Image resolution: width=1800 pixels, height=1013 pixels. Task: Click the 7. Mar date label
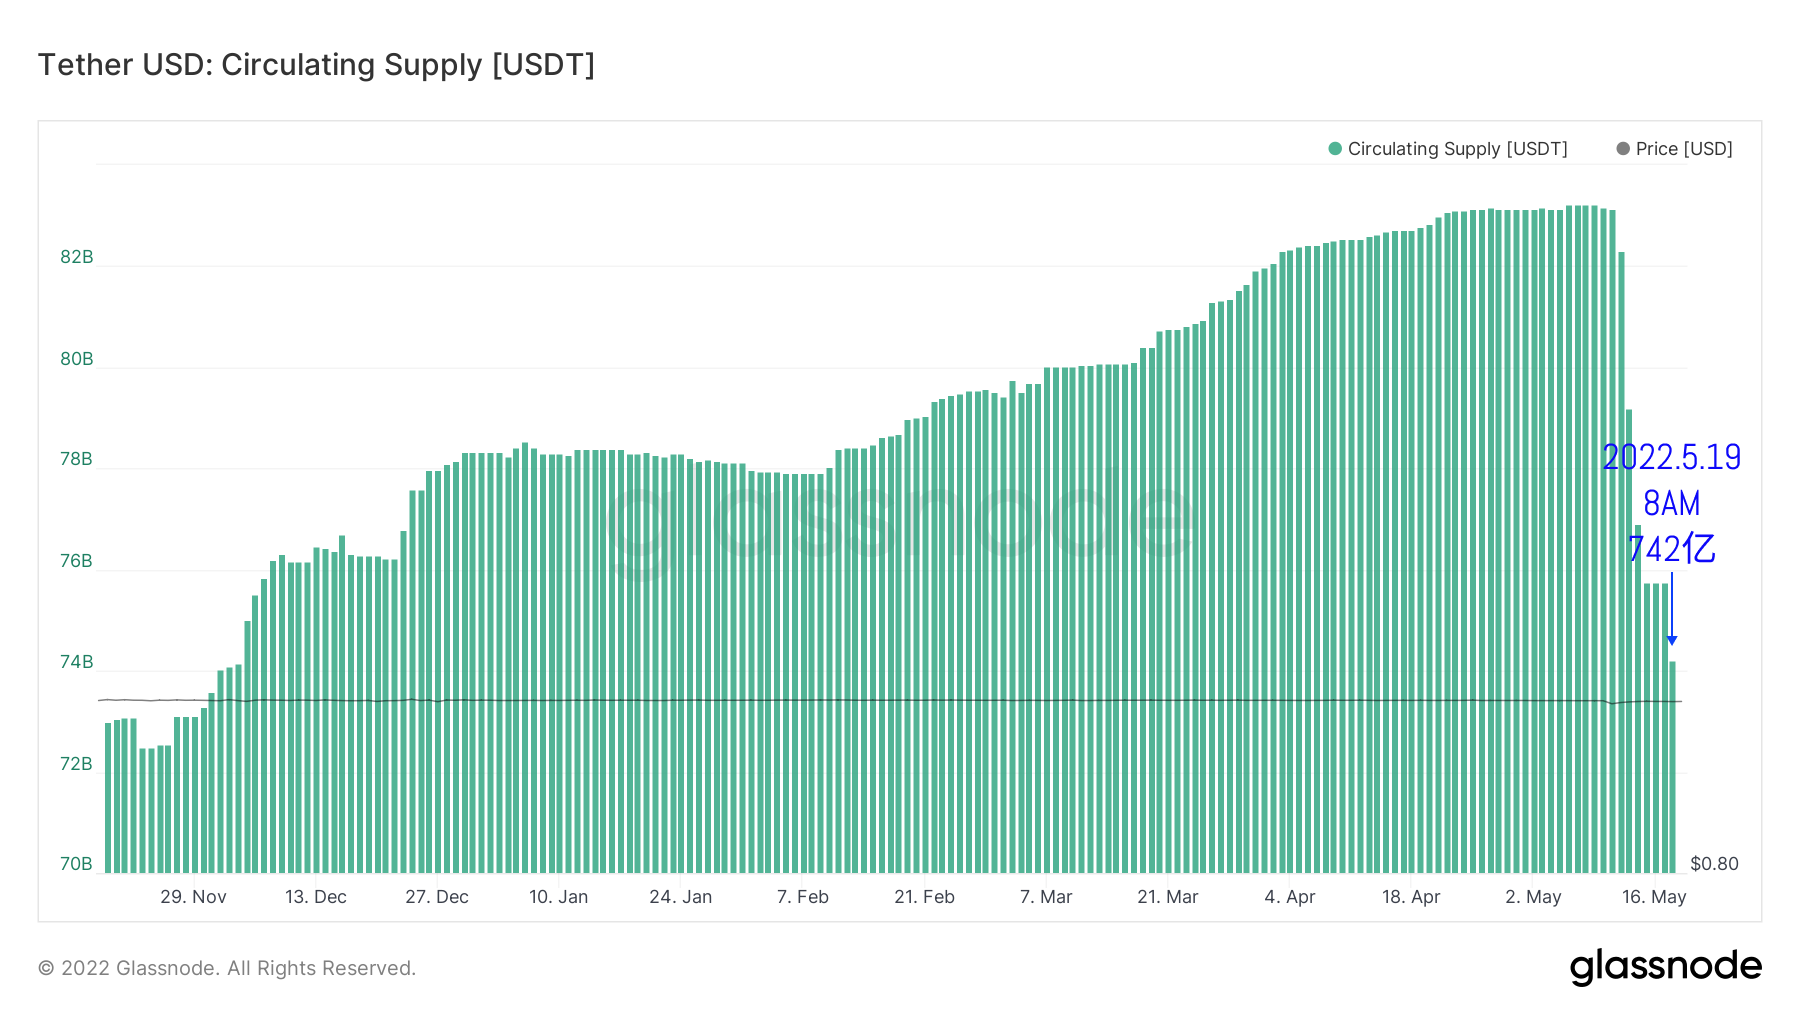pyautogui.click(x=1046, y=897)
